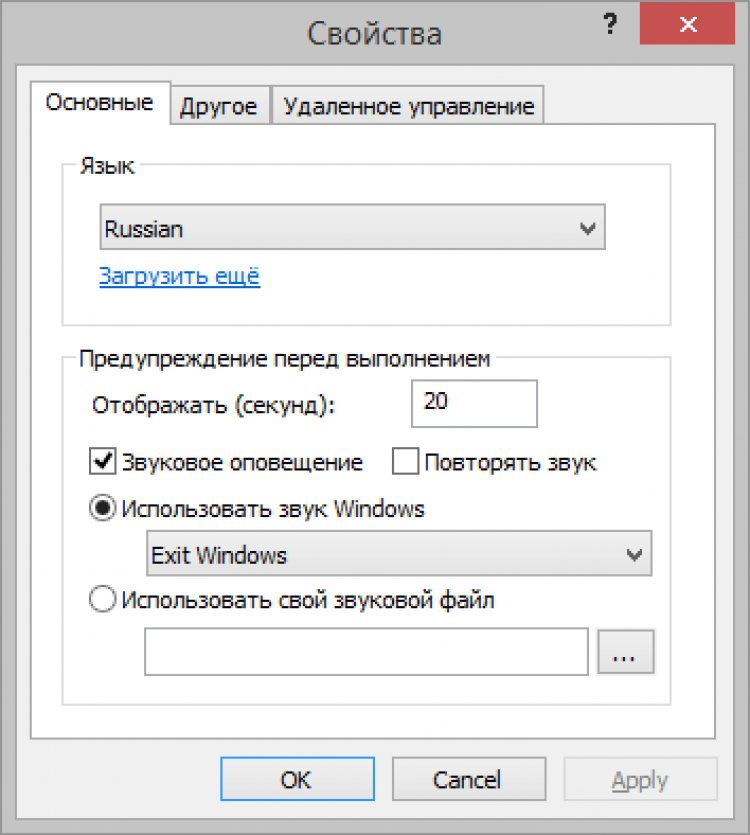Click the browse button with three dots
Viewport: 750px width, 835px height.
pyautogui.click(x=625, y=653)
